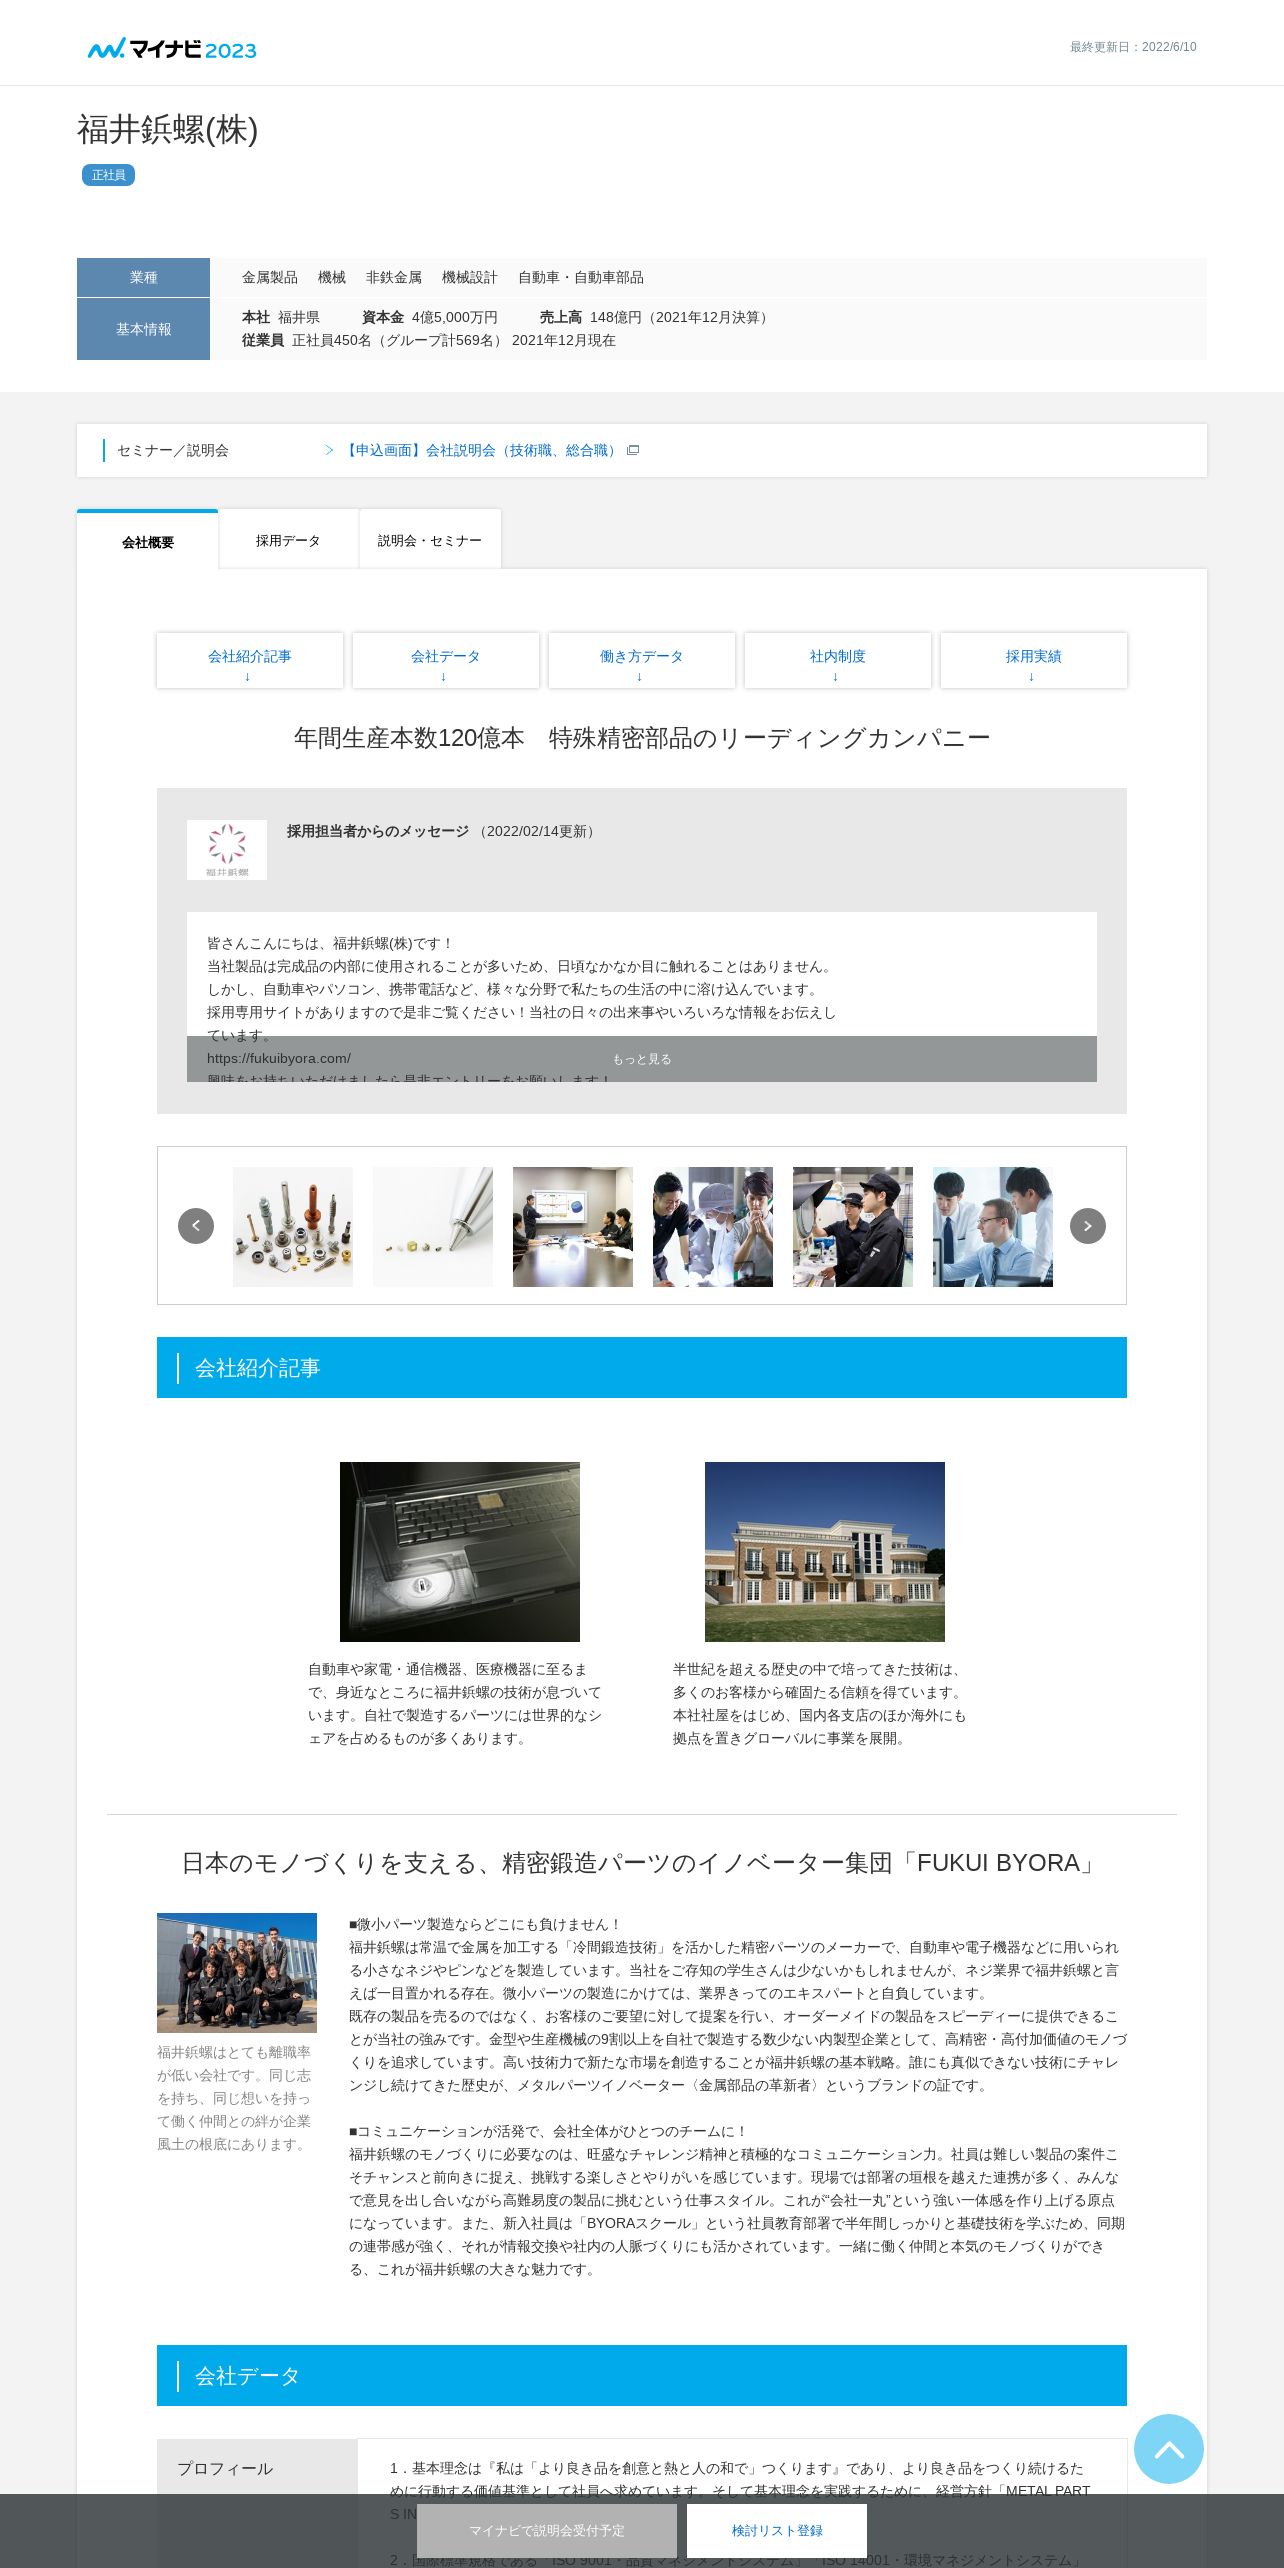Select the 会社概要 tab
Image resolution: width=1284 pixels, height=2568 pixels.
tap(148, 541)
